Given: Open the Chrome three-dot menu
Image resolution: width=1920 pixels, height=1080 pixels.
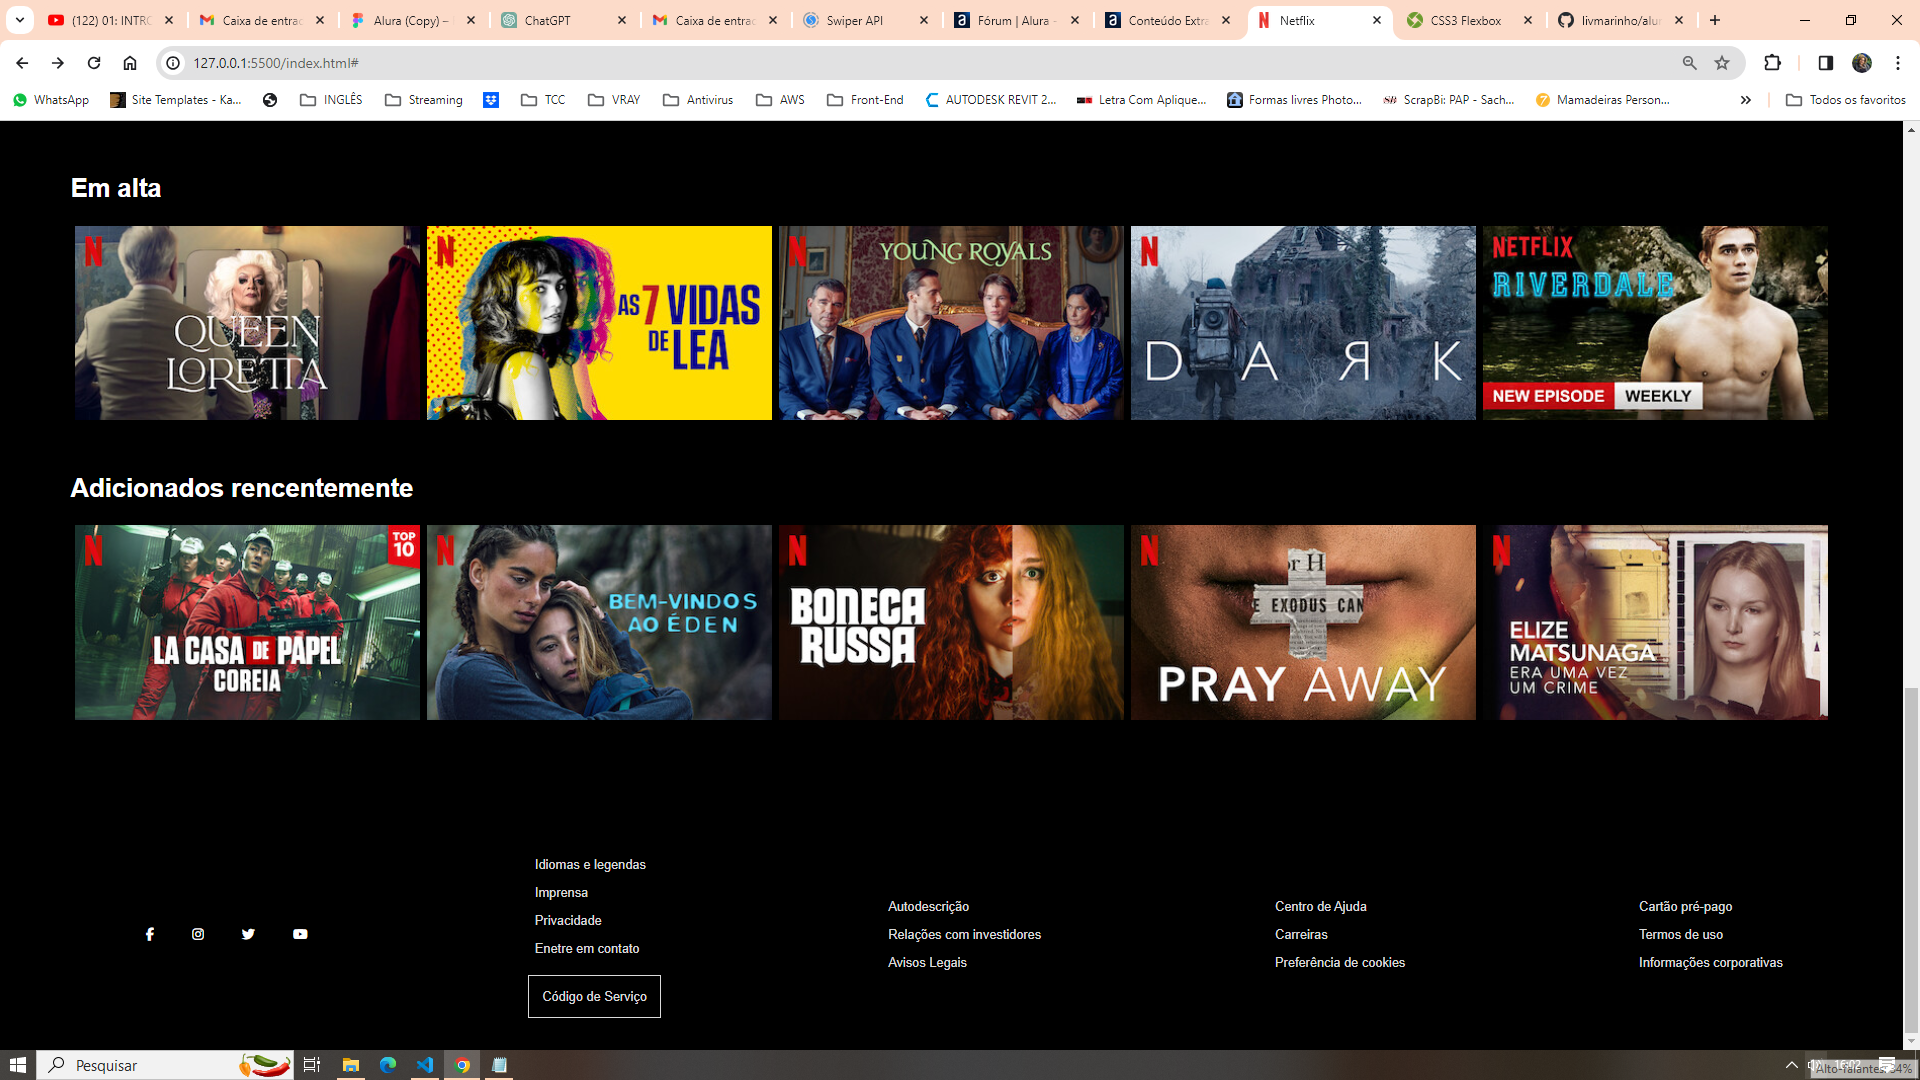Looking at the screenshot, I should pos(1898,63).
